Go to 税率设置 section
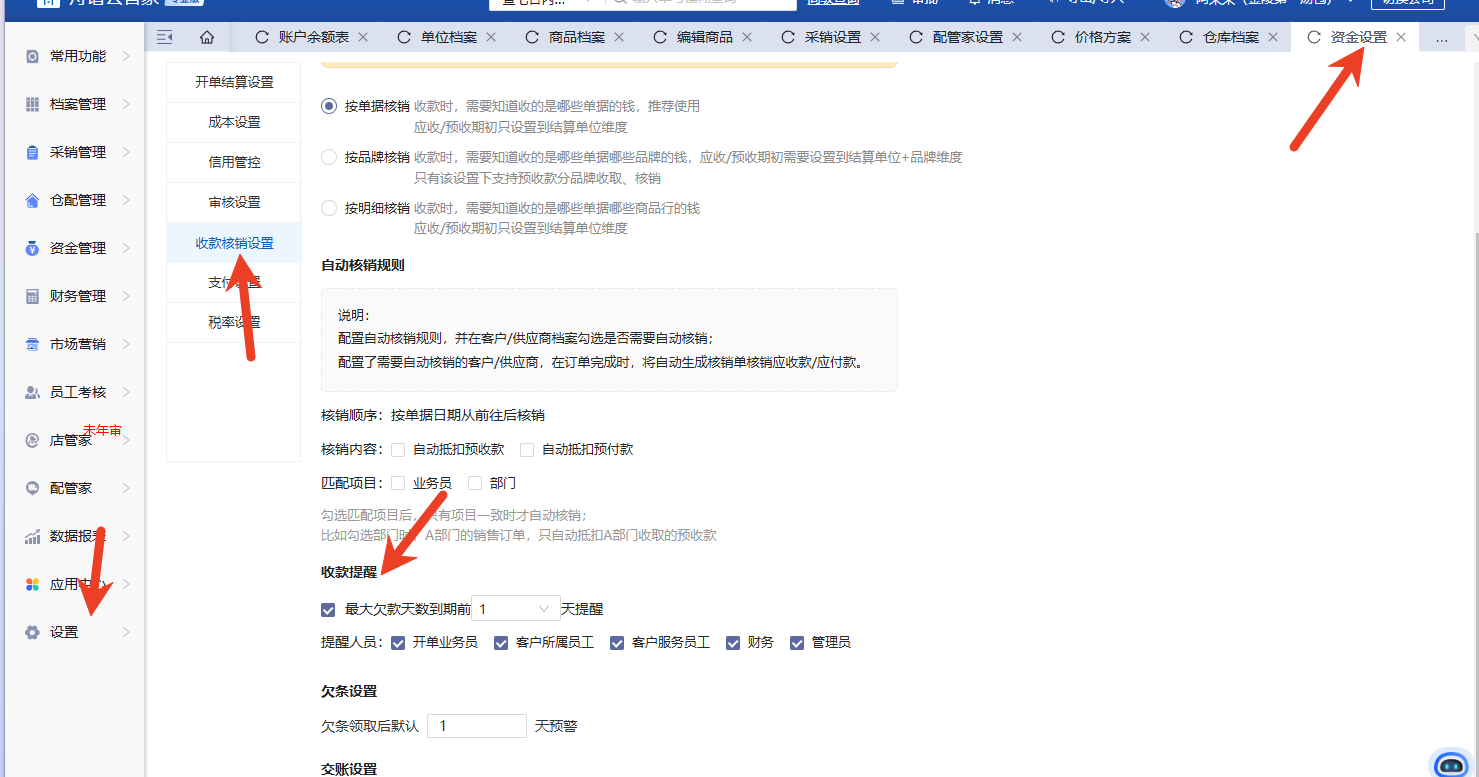 (x=234, y=322)
